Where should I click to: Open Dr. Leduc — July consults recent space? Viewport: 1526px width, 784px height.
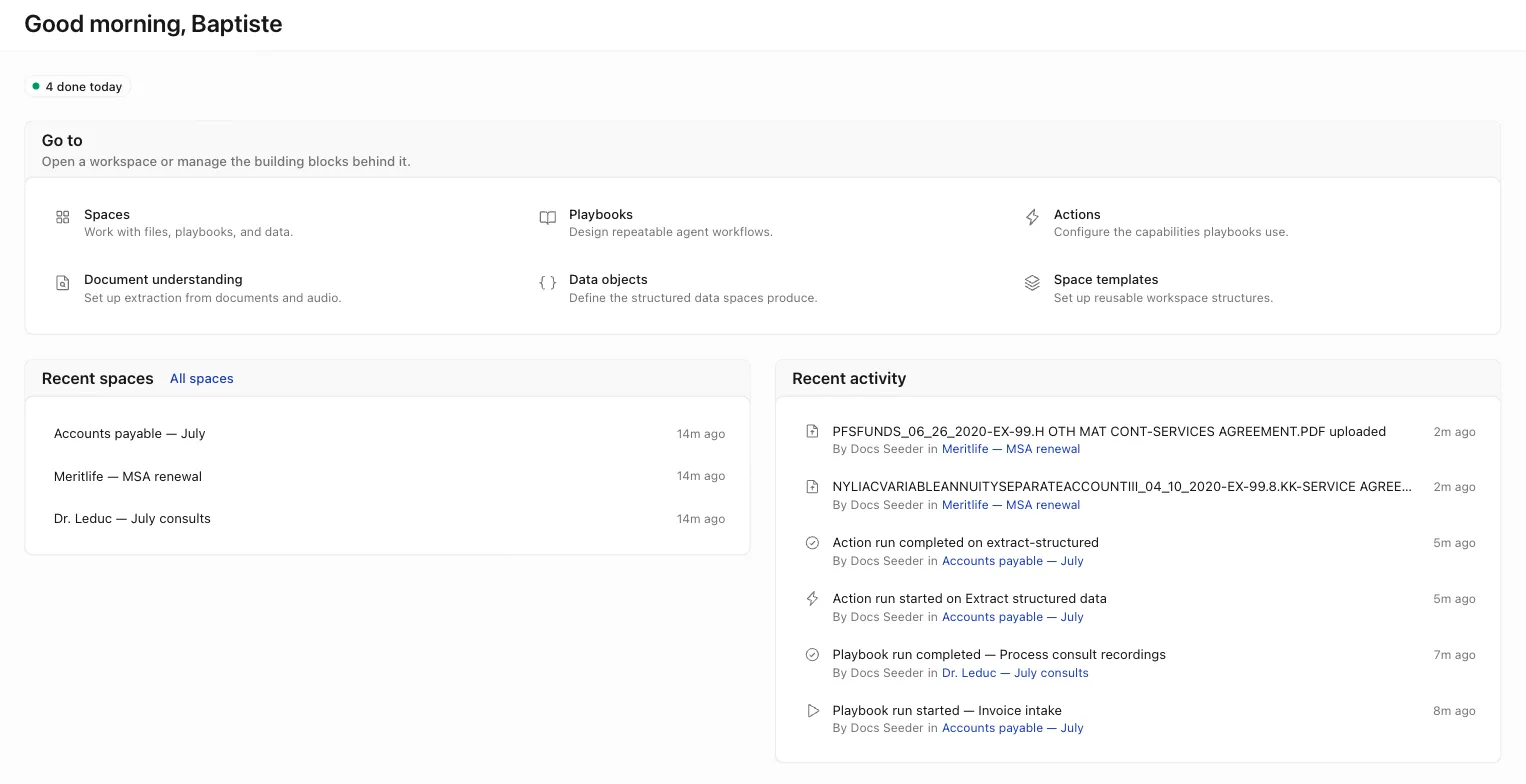pos(387,519)
